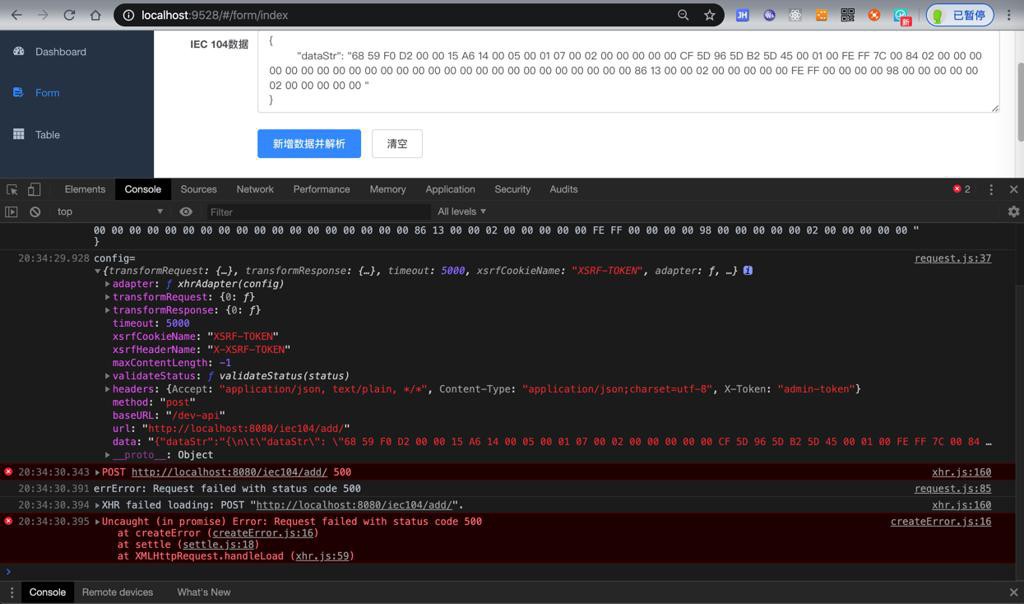Open Remote devices drawer tab

(118, 592)
